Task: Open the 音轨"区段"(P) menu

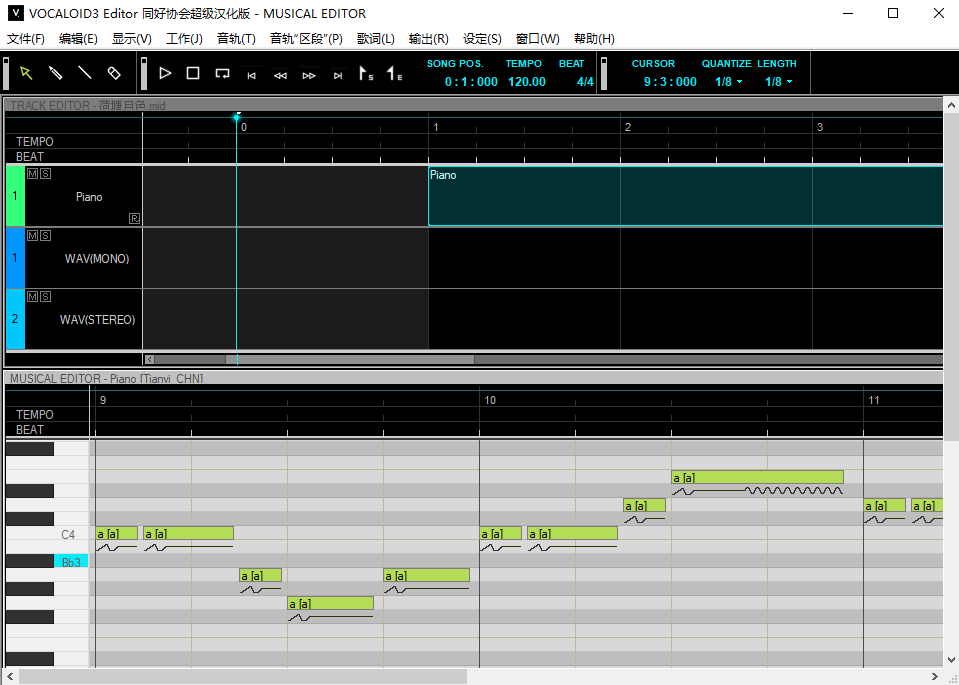Action: [x=306, y=39]
